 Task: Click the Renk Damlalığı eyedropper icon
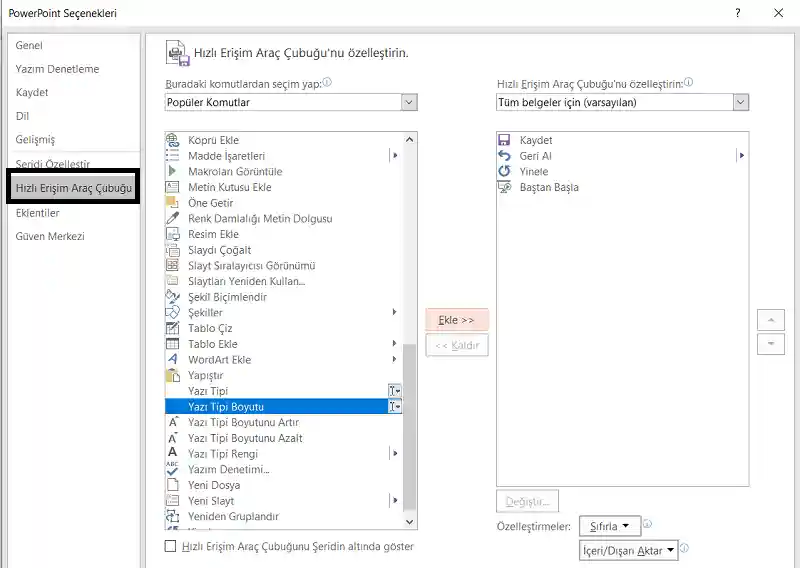[x=173, y=218]
